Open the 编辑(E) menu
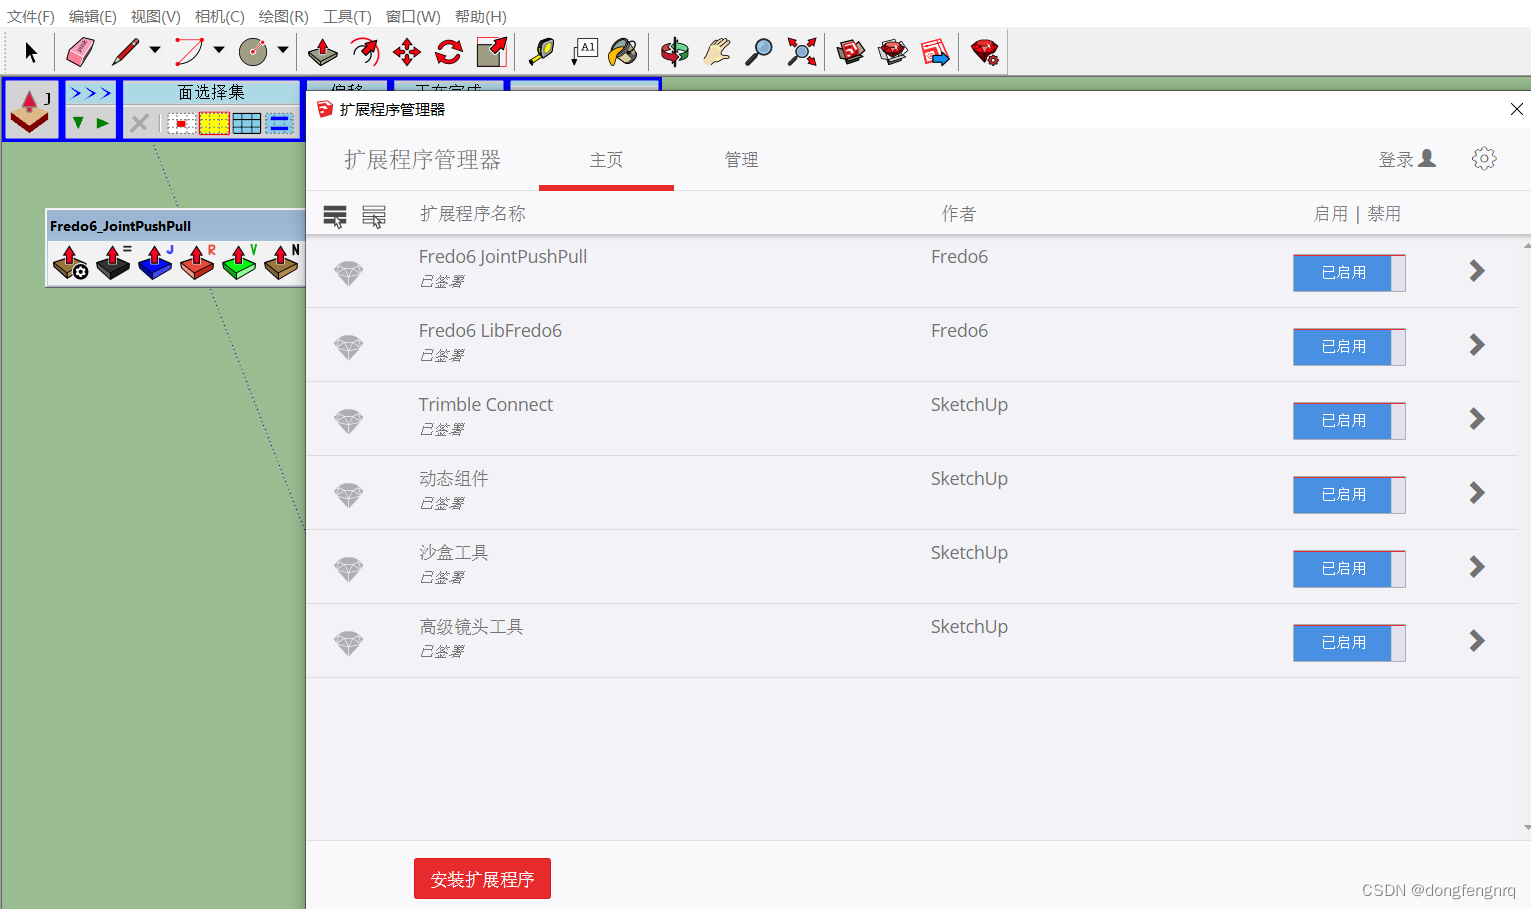1531x909 pixels. coord(93,16)
